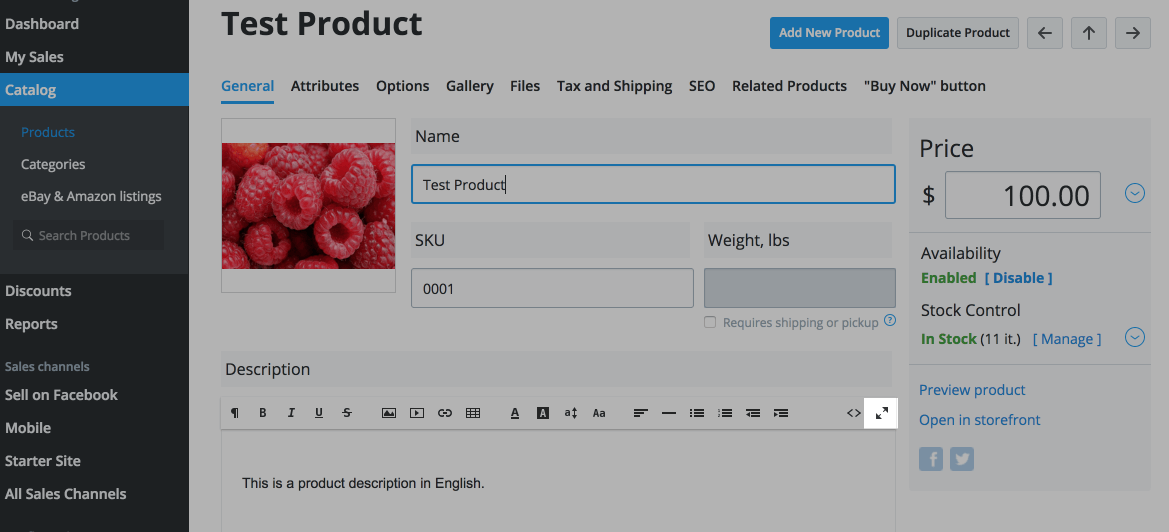Open the Tax and Shipping tab
Viewport: 1169px width, 532px height.
(614, 86)
